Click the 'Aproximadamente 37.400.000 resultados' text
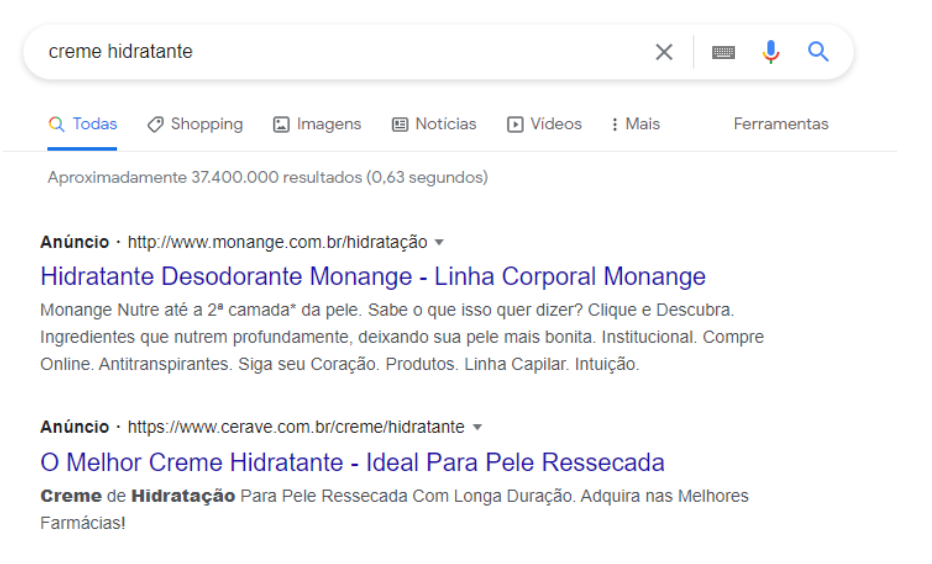Image resolution: width=932 pixels, height=564 pixels. point(267,178)
